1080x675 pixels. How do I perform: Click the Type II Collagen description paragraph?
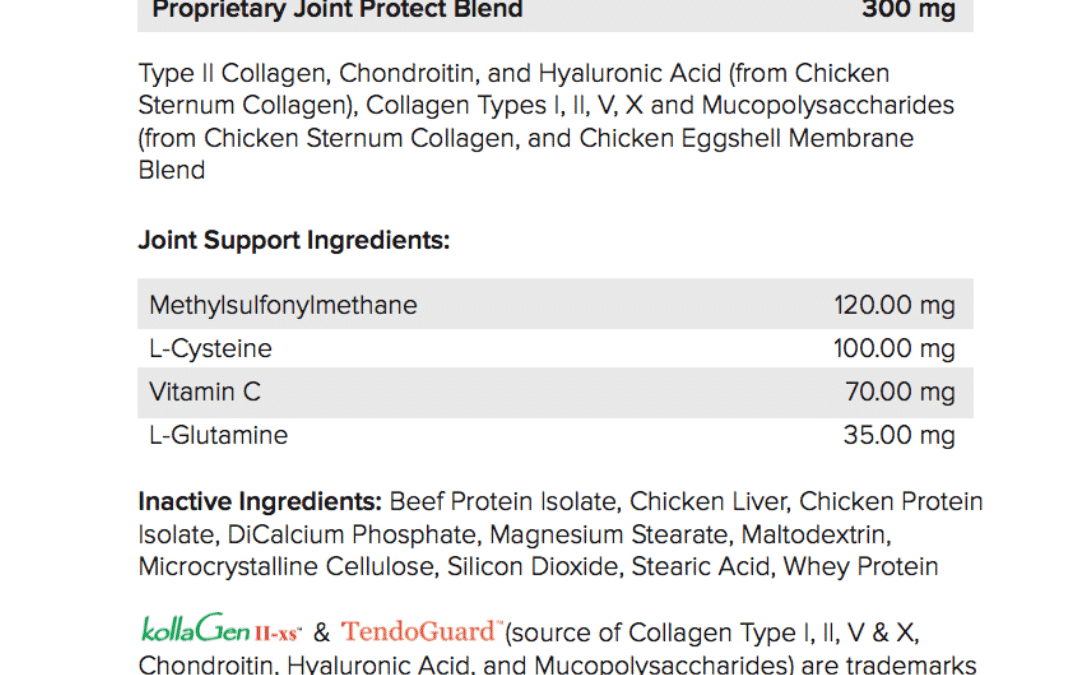click(x=546, y=121)
